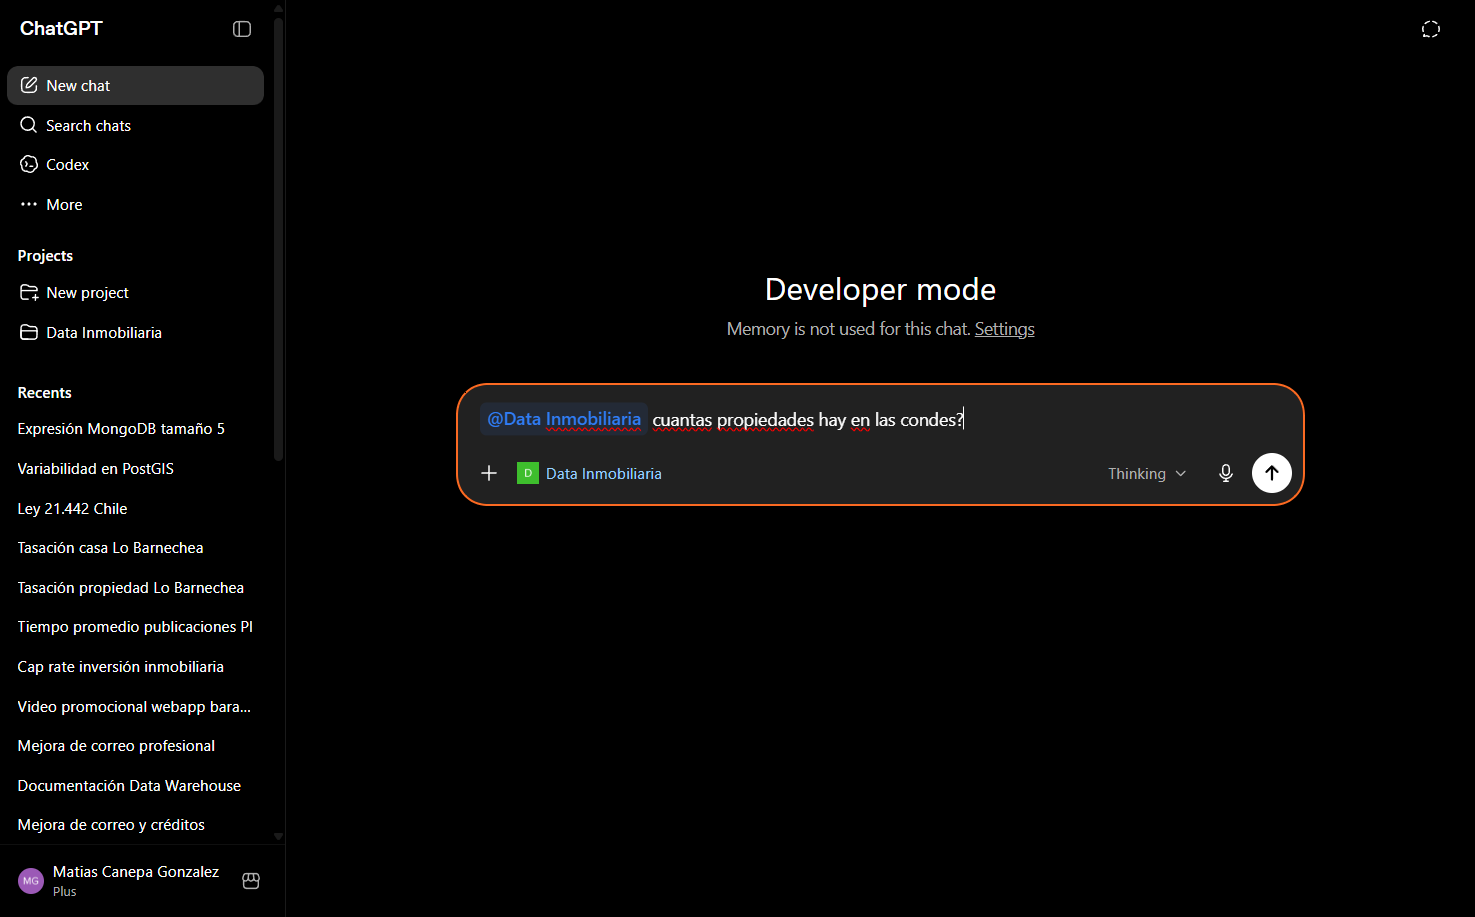1475x917 pixels.
Task: Click the plus attach icon in composer
Action: click(x=489, y=473)
